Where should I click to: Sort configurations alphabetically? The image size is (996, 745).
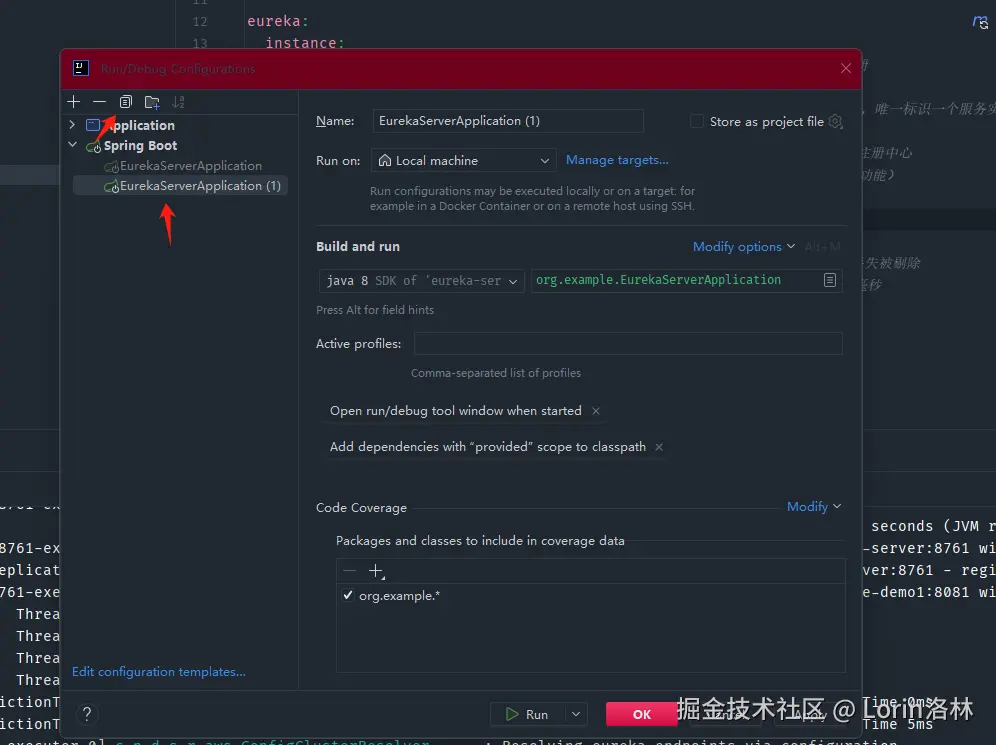tap(178, 102)
